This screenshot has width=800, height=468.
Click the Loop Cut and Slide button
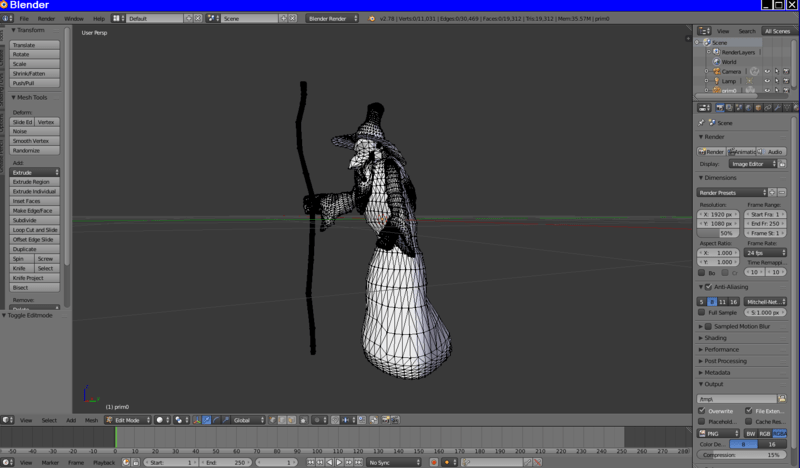[x=34, y=230]
